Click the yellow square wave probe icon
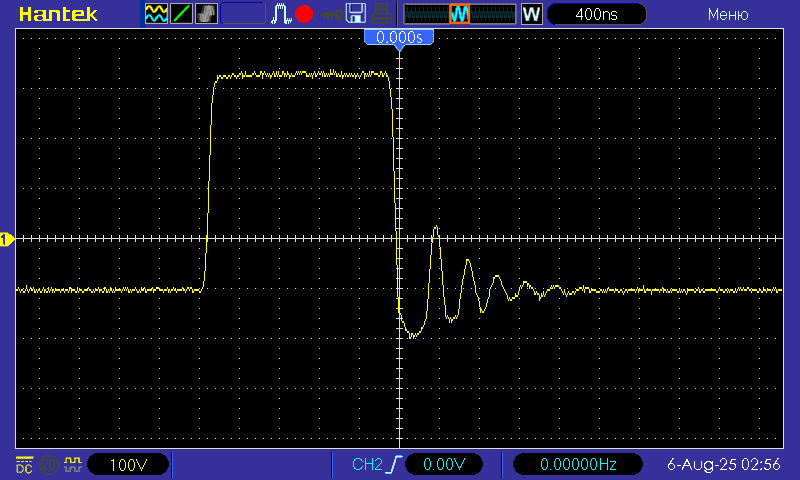Viewport: 800px width, 480px height. [x=73, y=464]
